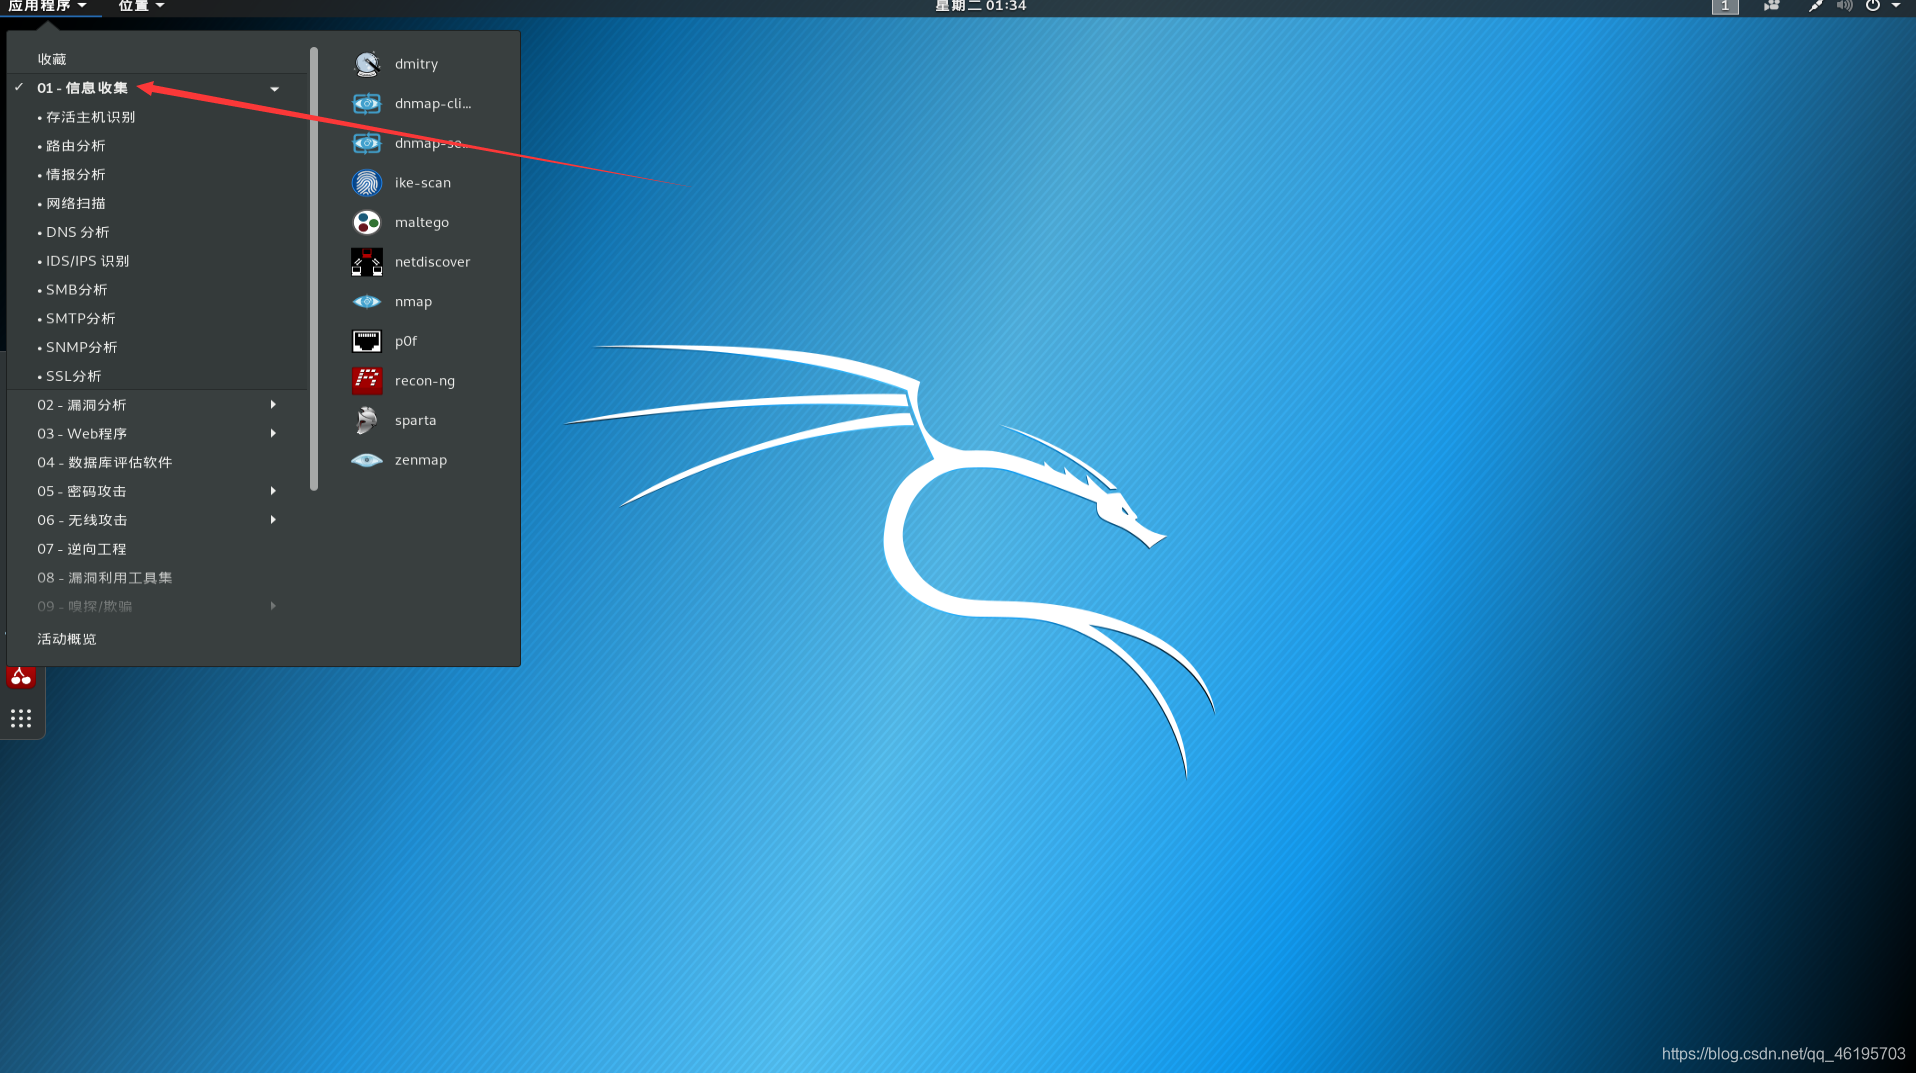Click the eyedropper icon in top bar
This screenshot has width=1916, height=1073.
coord(1815,6)
